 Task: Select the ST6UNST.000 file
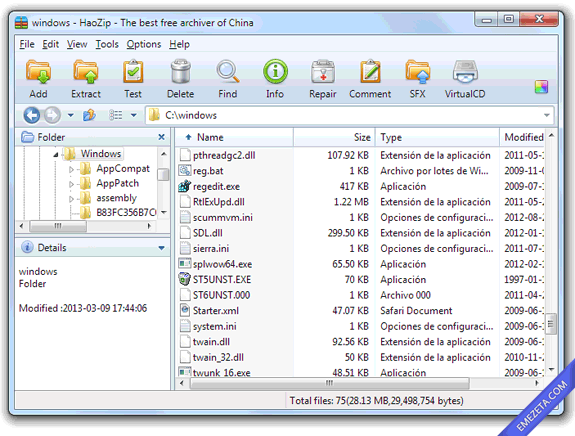221,295
